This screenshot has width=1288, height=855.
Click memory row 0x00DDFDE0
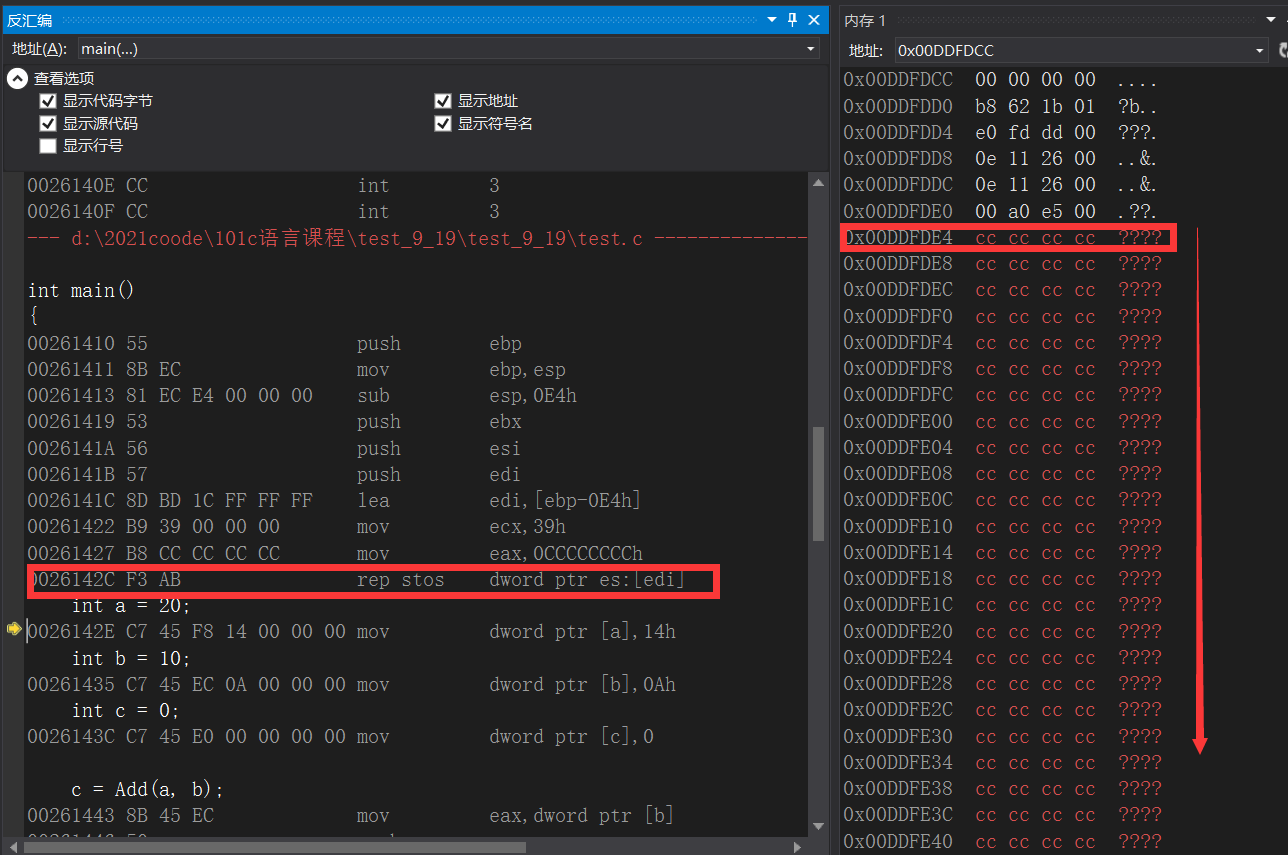pos(1001,211)
